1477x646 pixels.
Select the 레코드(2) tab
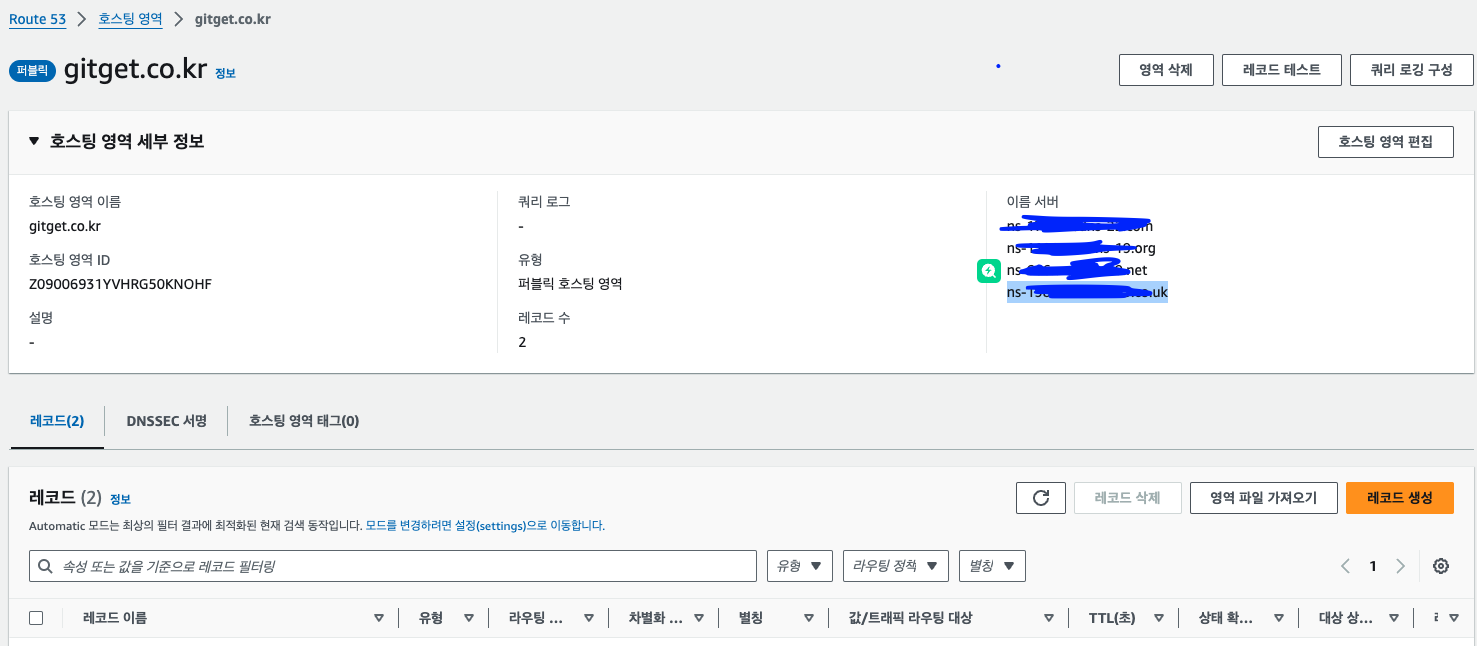click(57, 421)
